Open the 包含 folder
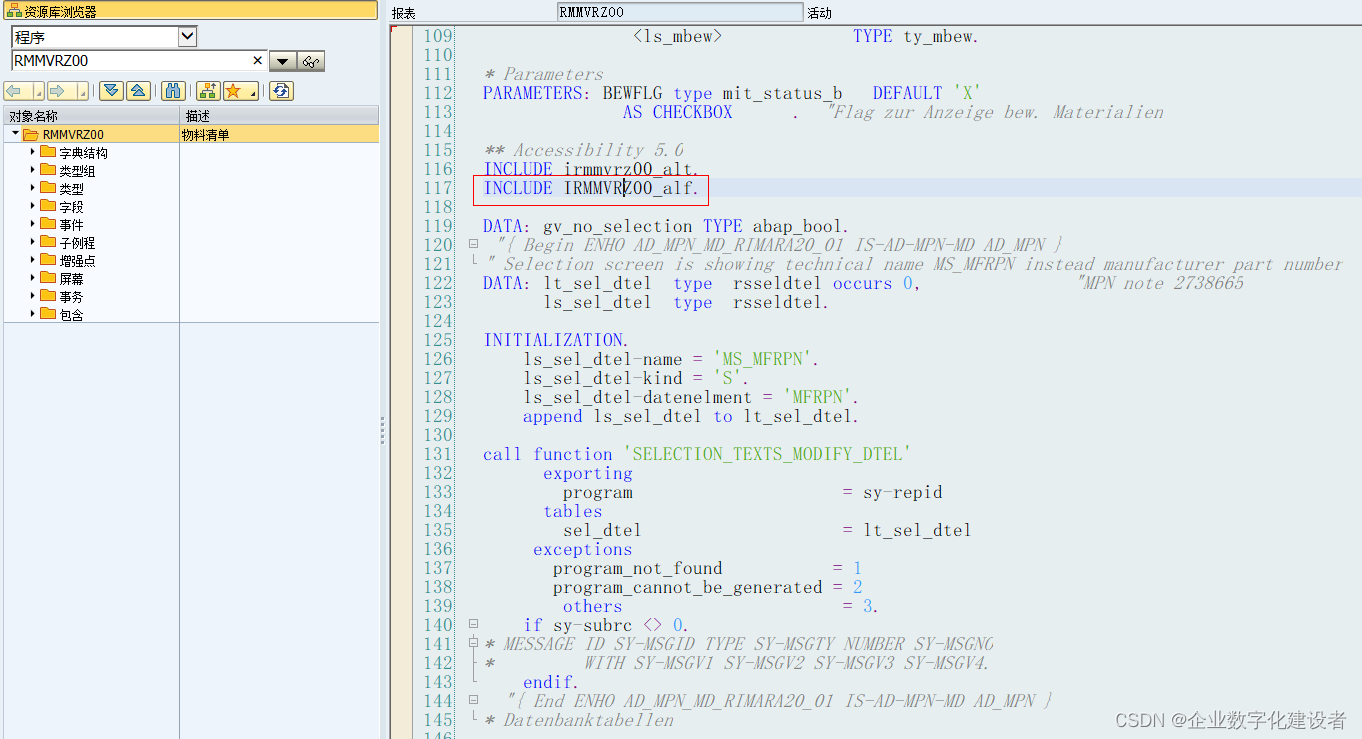Image resolution: width=1362 pixels, height=739 pixels. [x=70, y=313]
